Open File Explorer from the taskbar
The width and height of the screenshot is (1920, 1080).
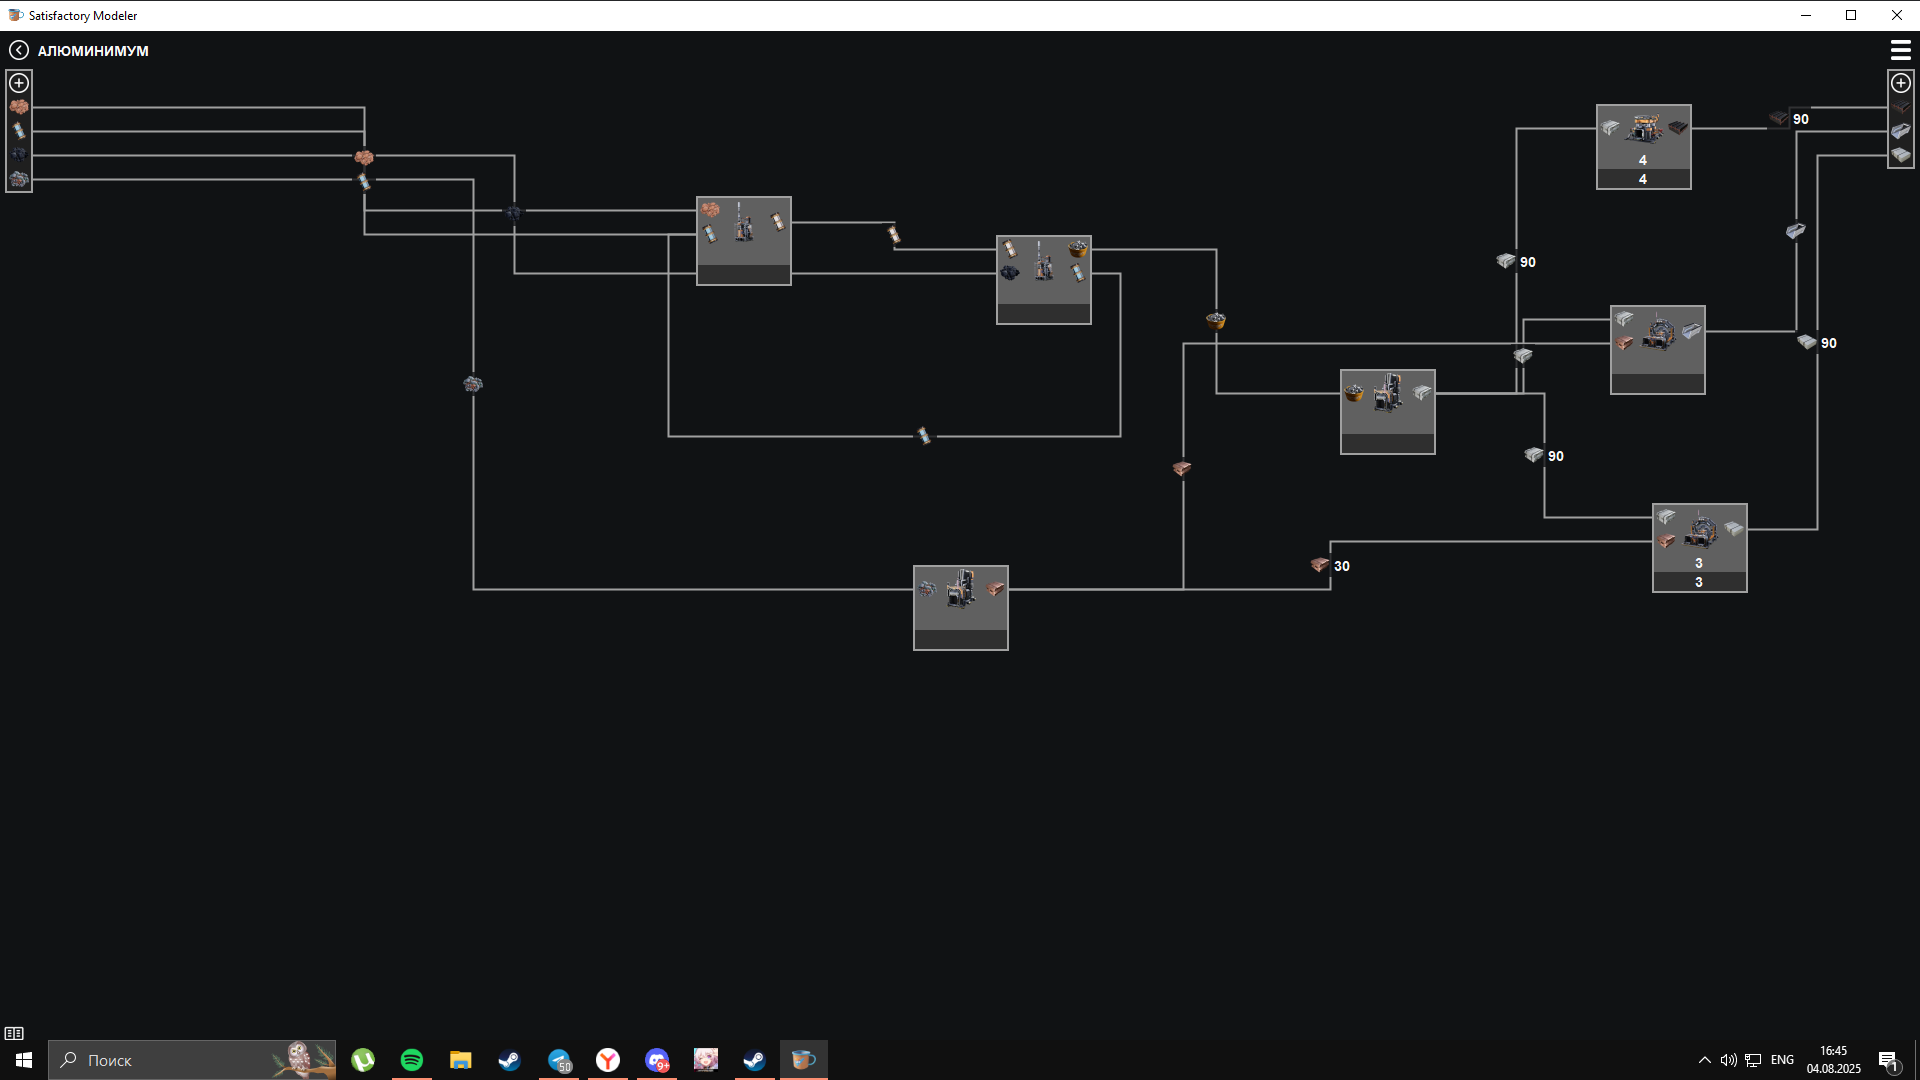pyautogui.click(x=460, y=1060)
